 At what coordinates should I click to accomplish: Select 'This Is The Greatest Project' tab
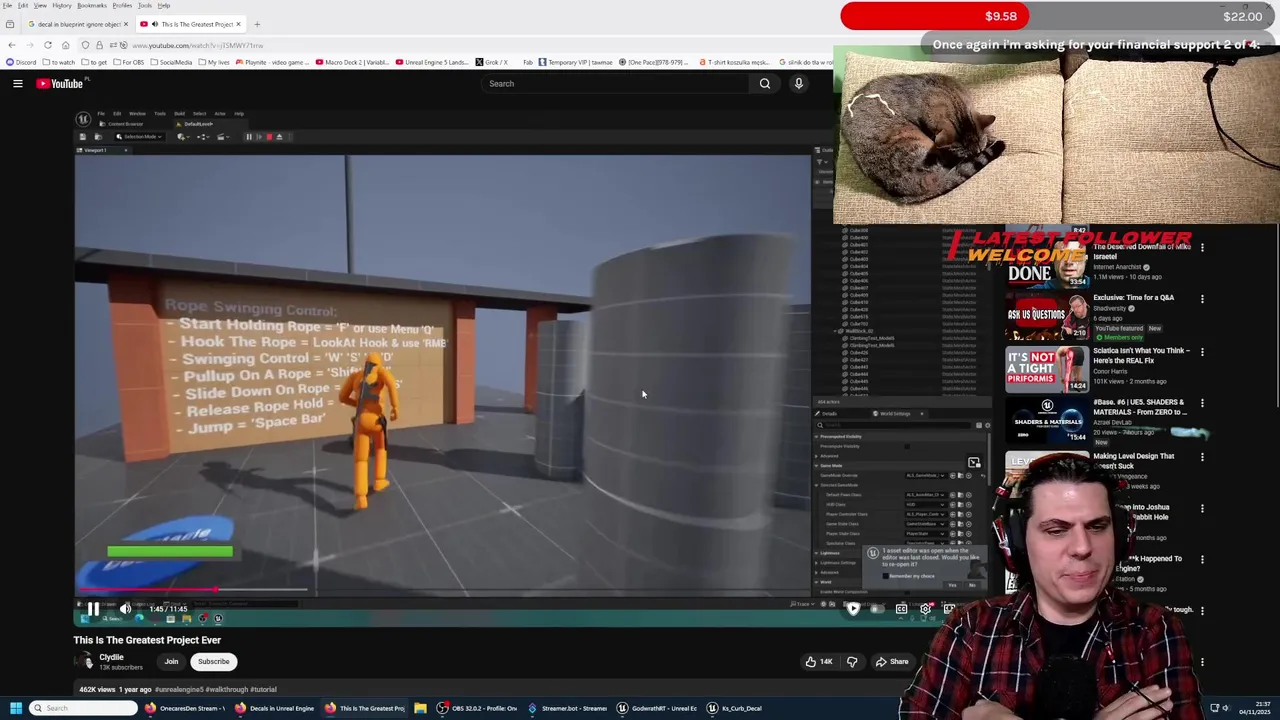190,24
